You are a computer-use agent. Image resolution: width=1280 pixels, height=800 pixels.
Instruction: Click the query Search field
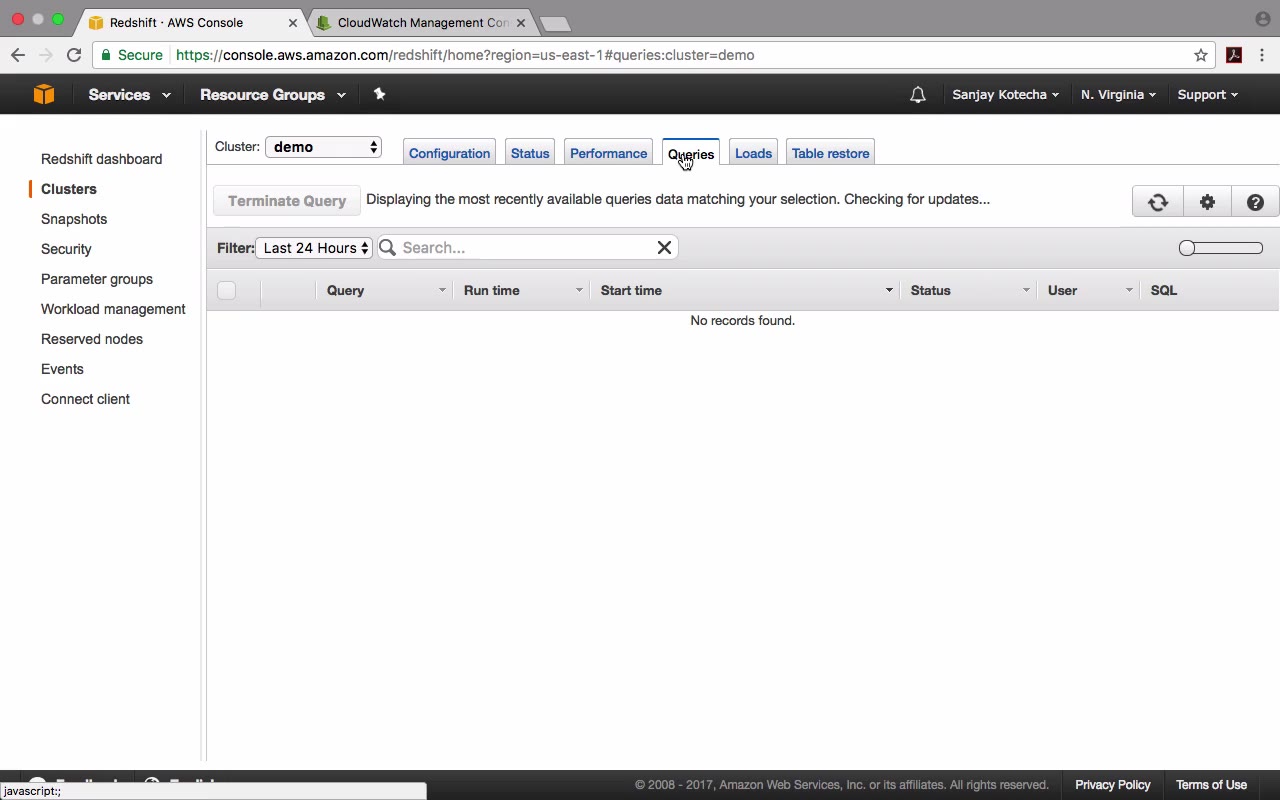point(526,247)
